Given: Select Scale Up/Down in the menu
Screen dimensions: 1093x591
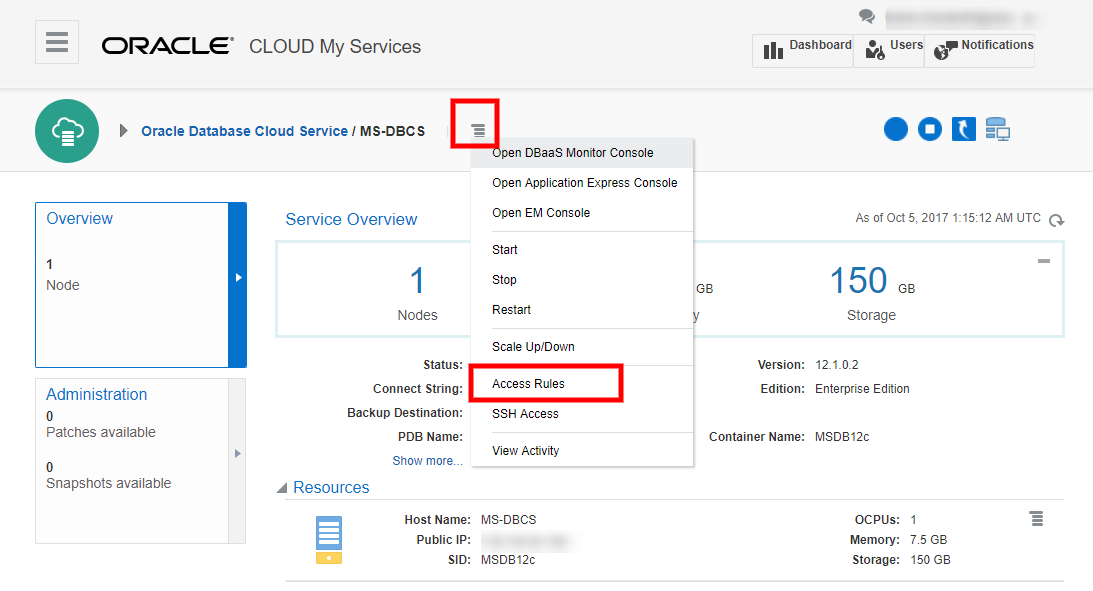Looking at the screenshot, I should pos(532,346).
